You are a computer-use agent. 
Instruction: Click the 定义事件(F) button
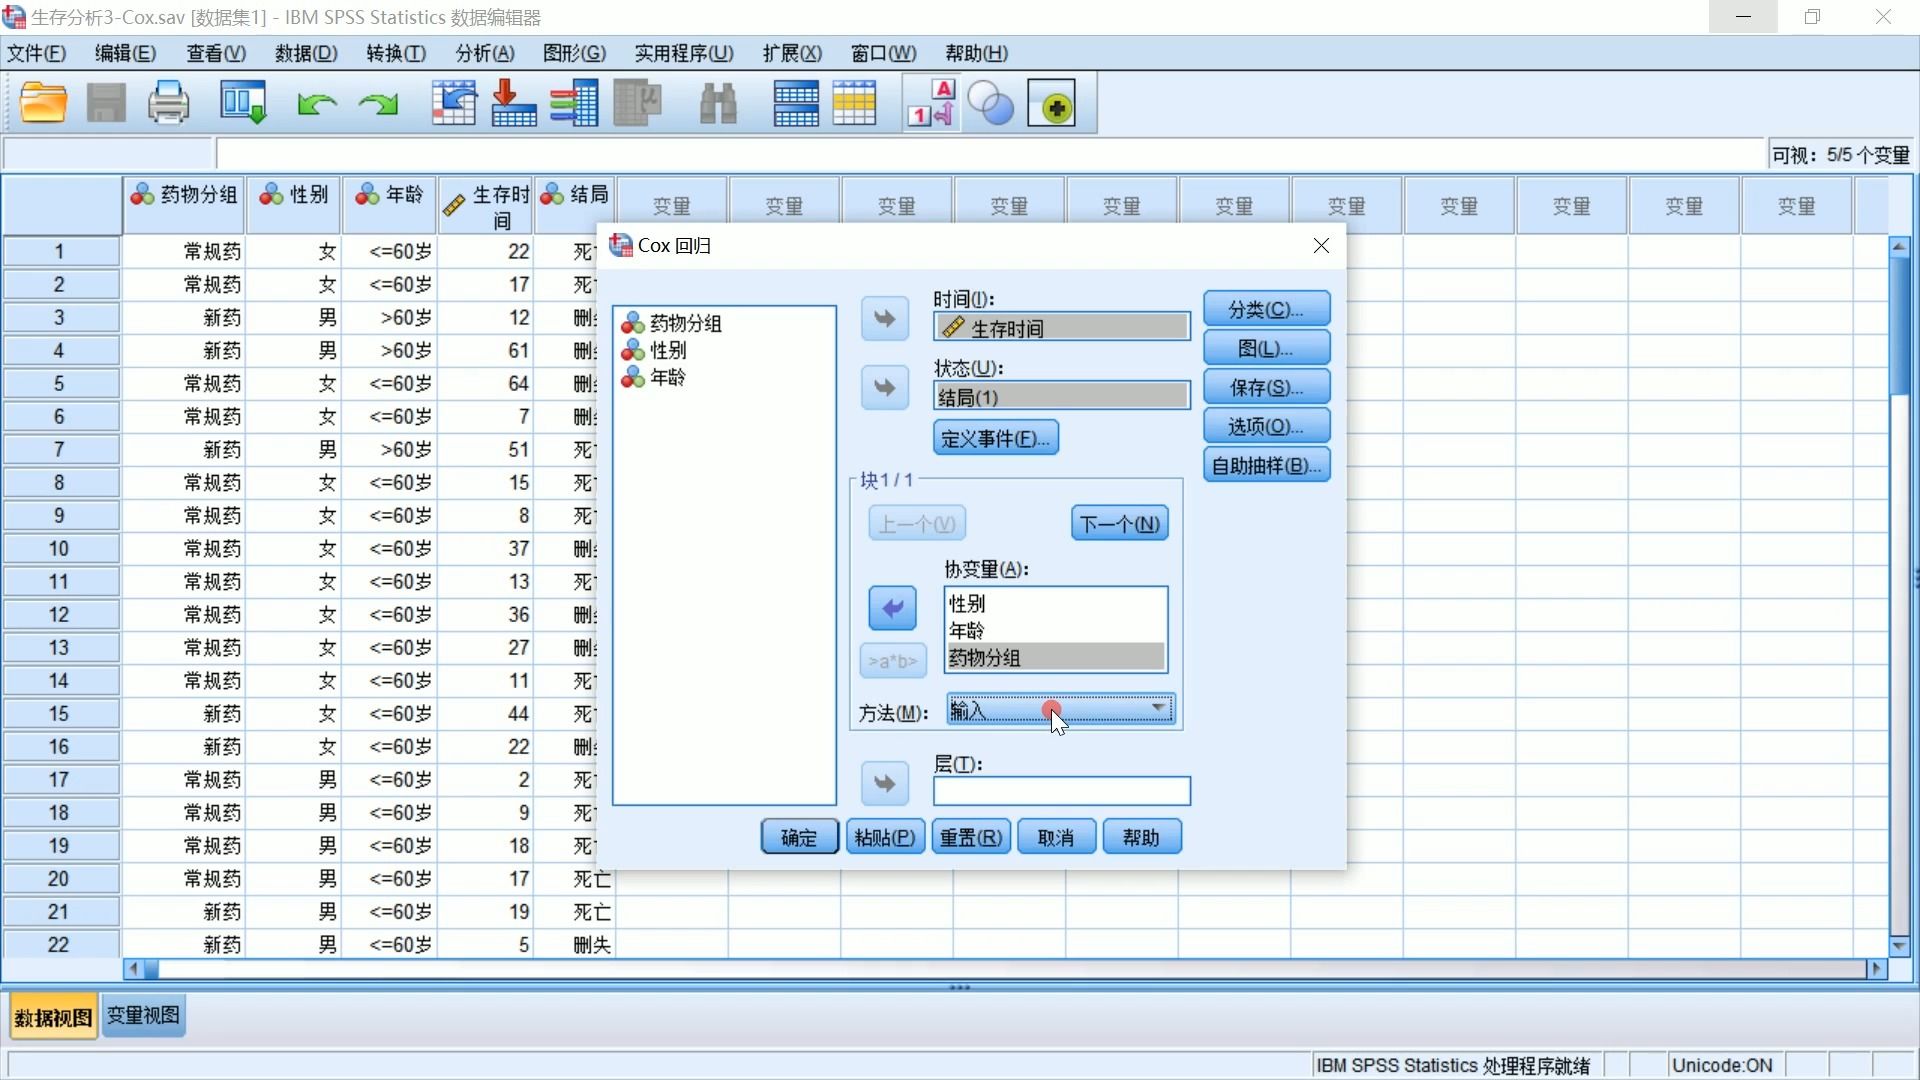(995, 437)
